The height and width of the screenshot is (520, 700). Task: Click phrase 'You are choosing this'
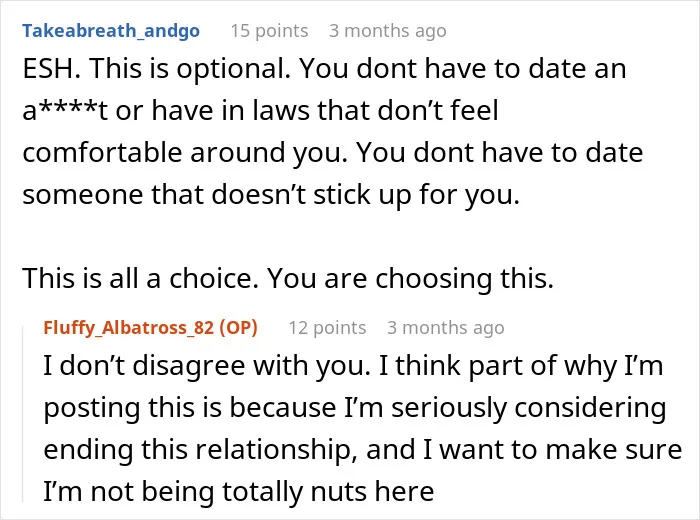410,278
